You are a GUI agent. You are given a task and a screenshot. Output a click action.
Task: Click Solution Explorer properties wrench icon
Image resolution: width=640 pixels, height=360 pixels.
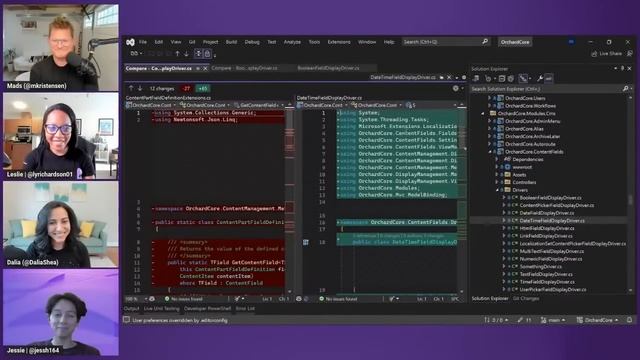[540, 78]
